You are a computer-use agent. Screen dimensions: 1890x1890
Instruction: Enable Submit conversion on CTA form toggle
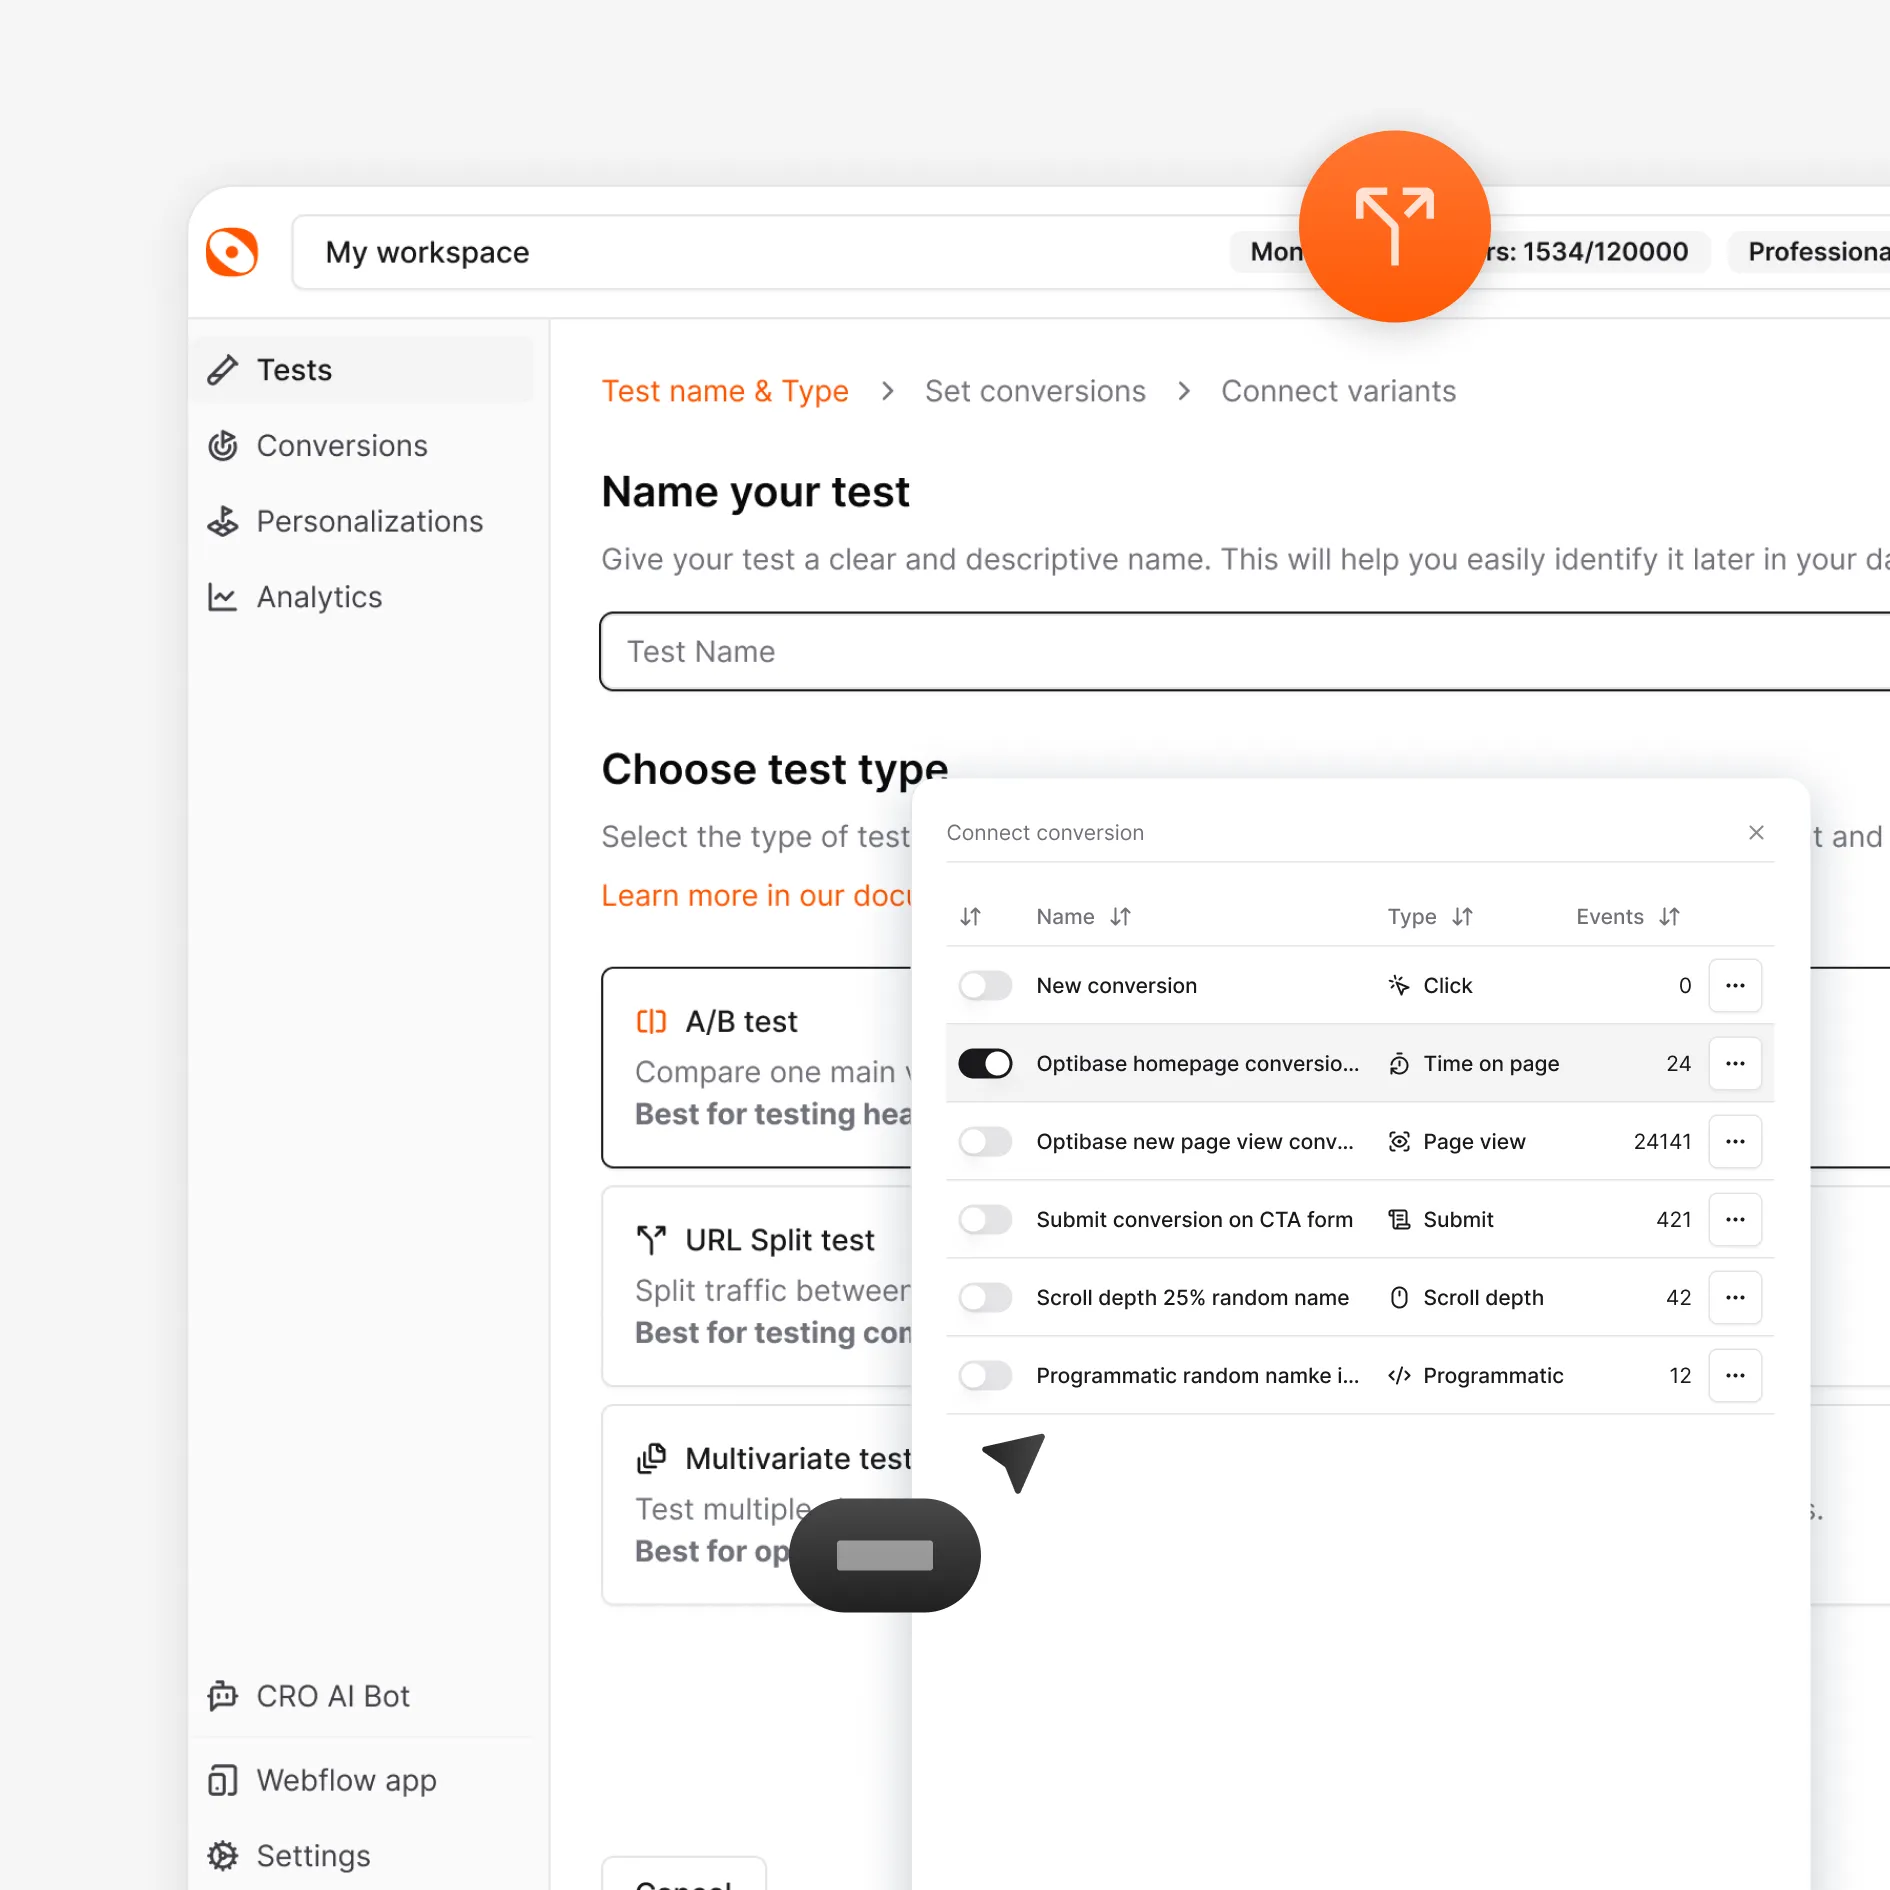pyautogui.click(x=985, y=1219)
